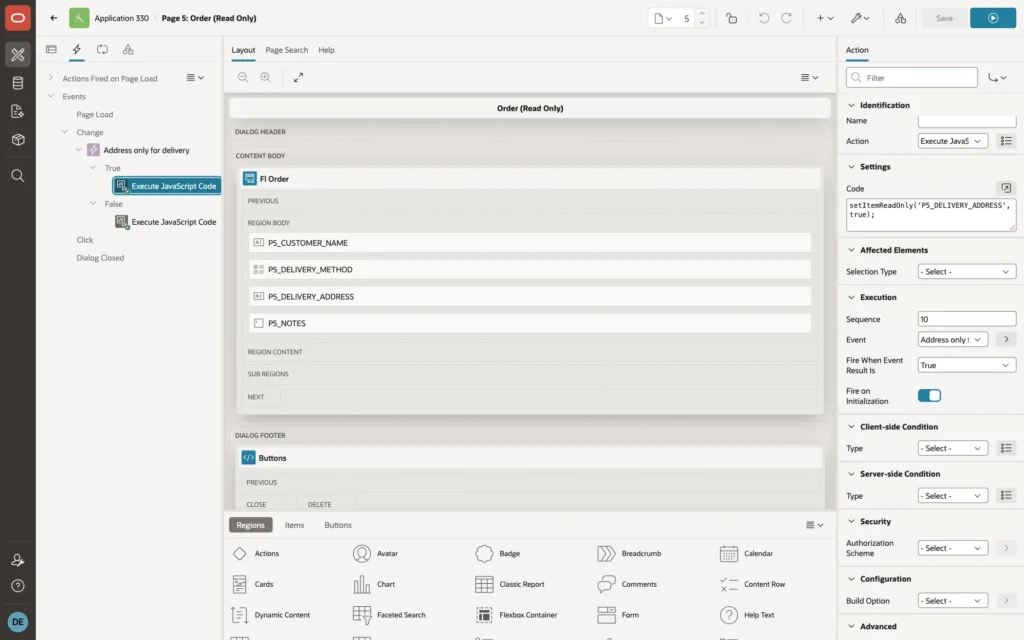Click the search magnifier in left sidebar
This screenshot has width=1024, height=640.
18,176
